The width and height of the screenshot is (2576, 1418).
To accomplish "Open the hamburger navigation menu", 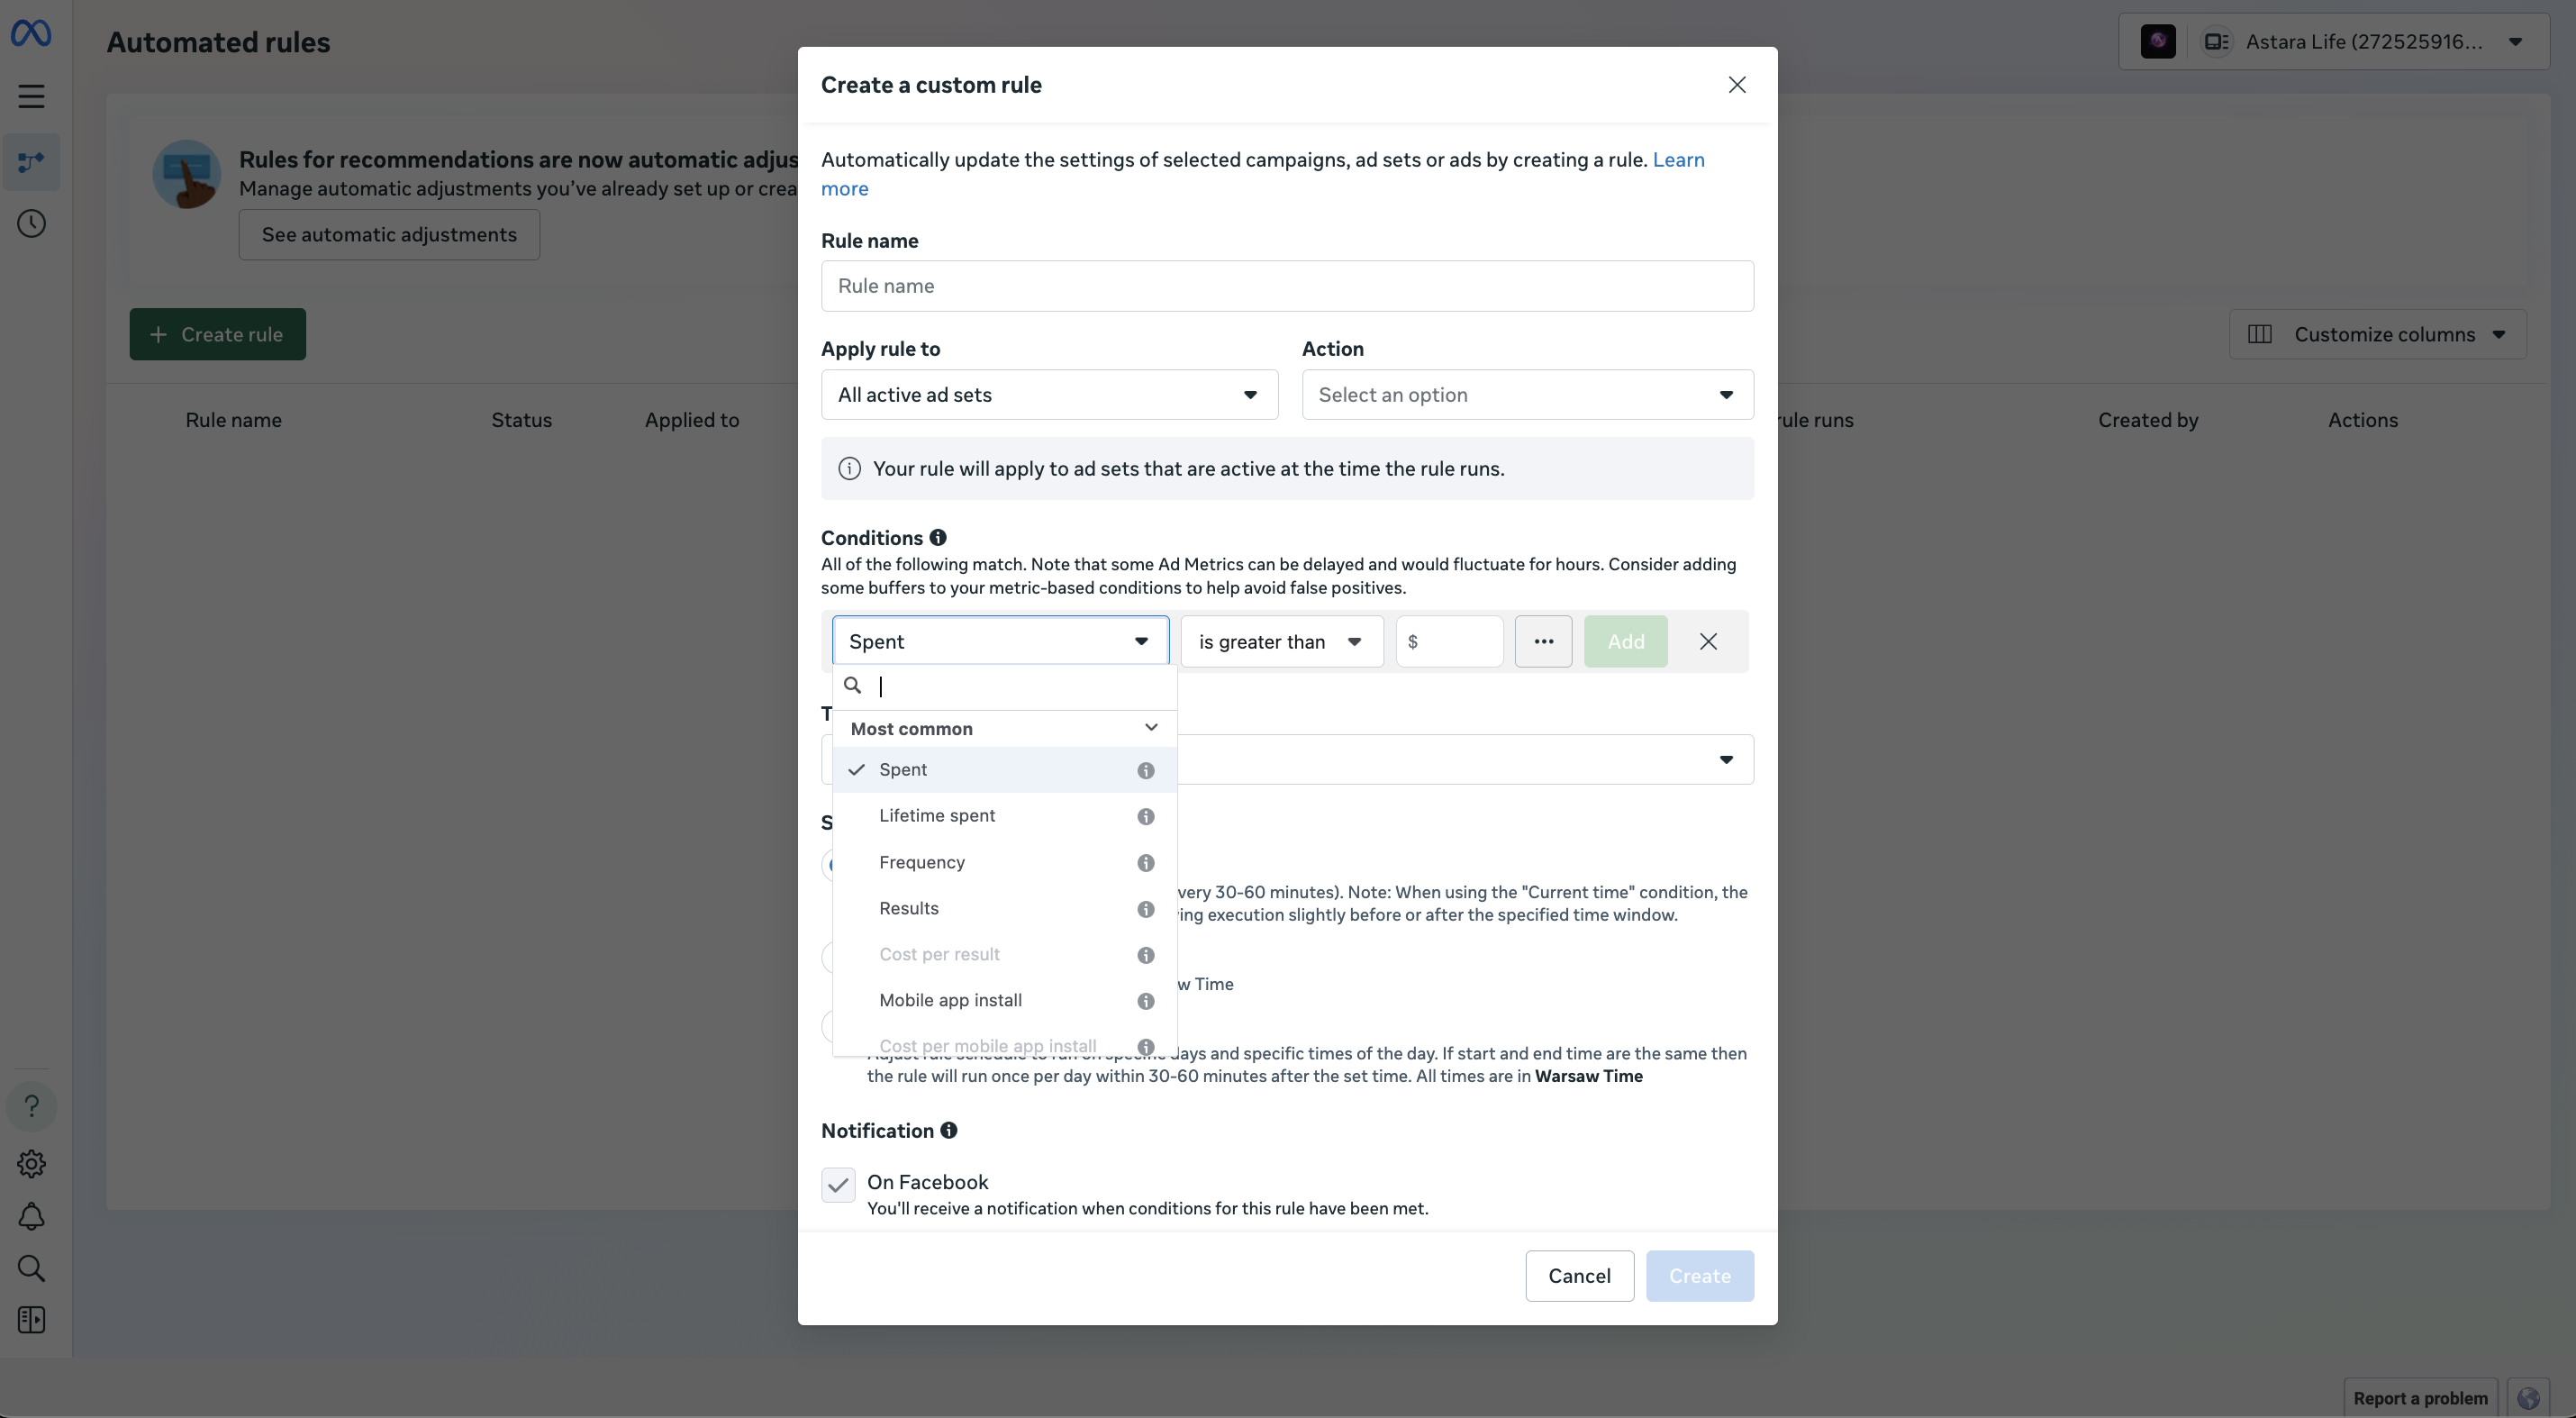I will point(31,96).
